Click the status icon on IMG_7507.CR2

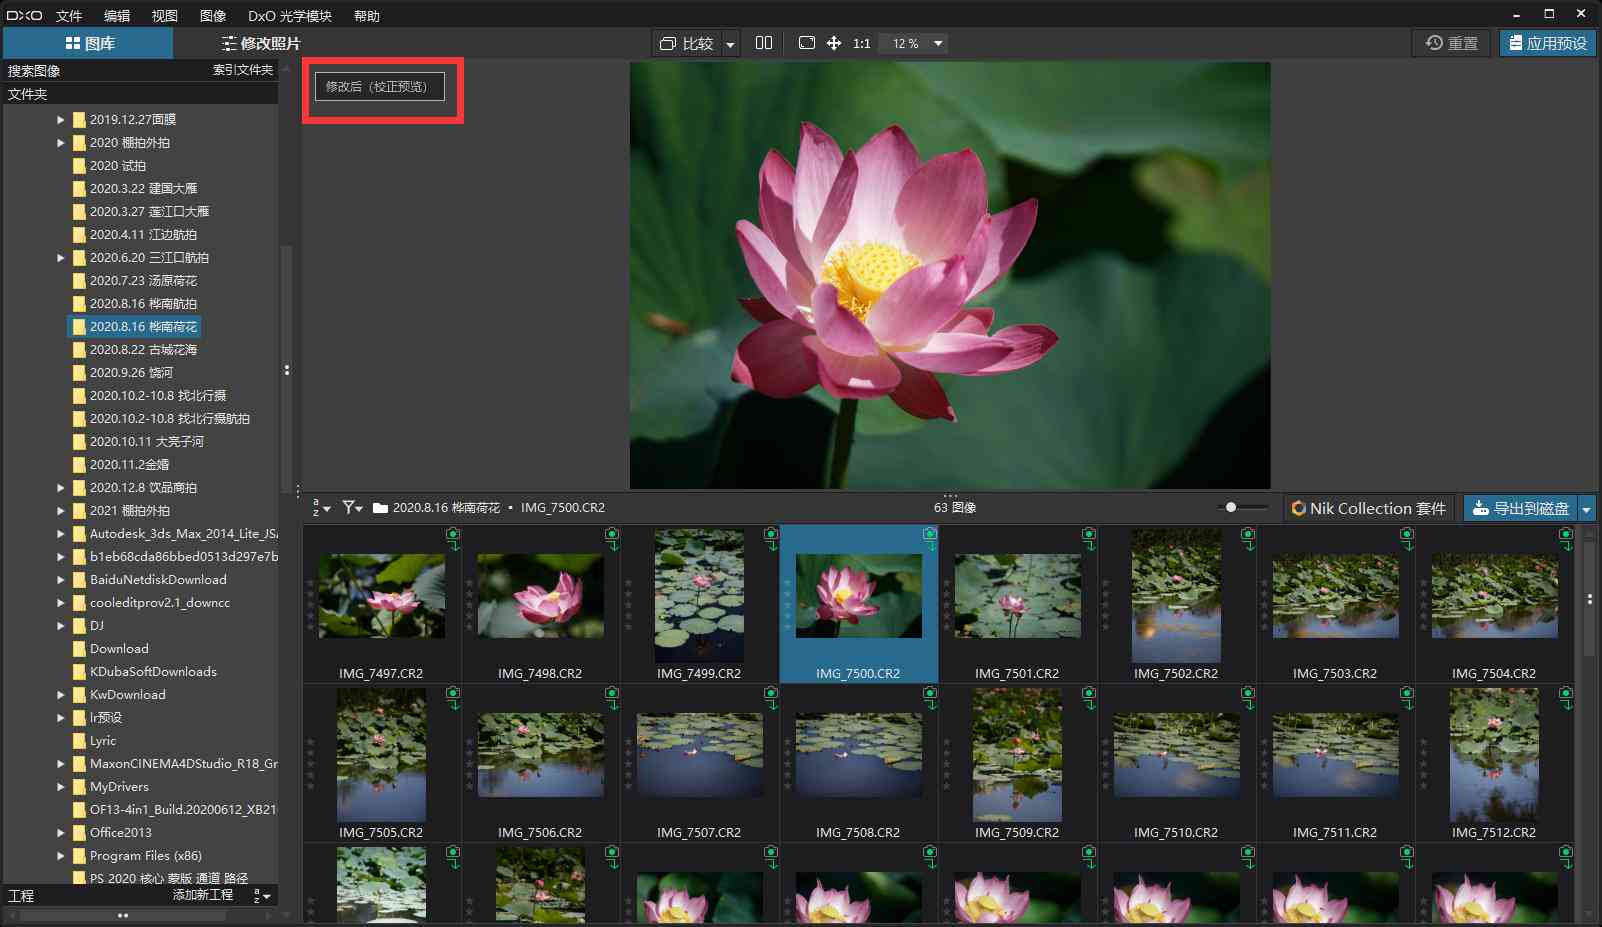coord(771,698)
